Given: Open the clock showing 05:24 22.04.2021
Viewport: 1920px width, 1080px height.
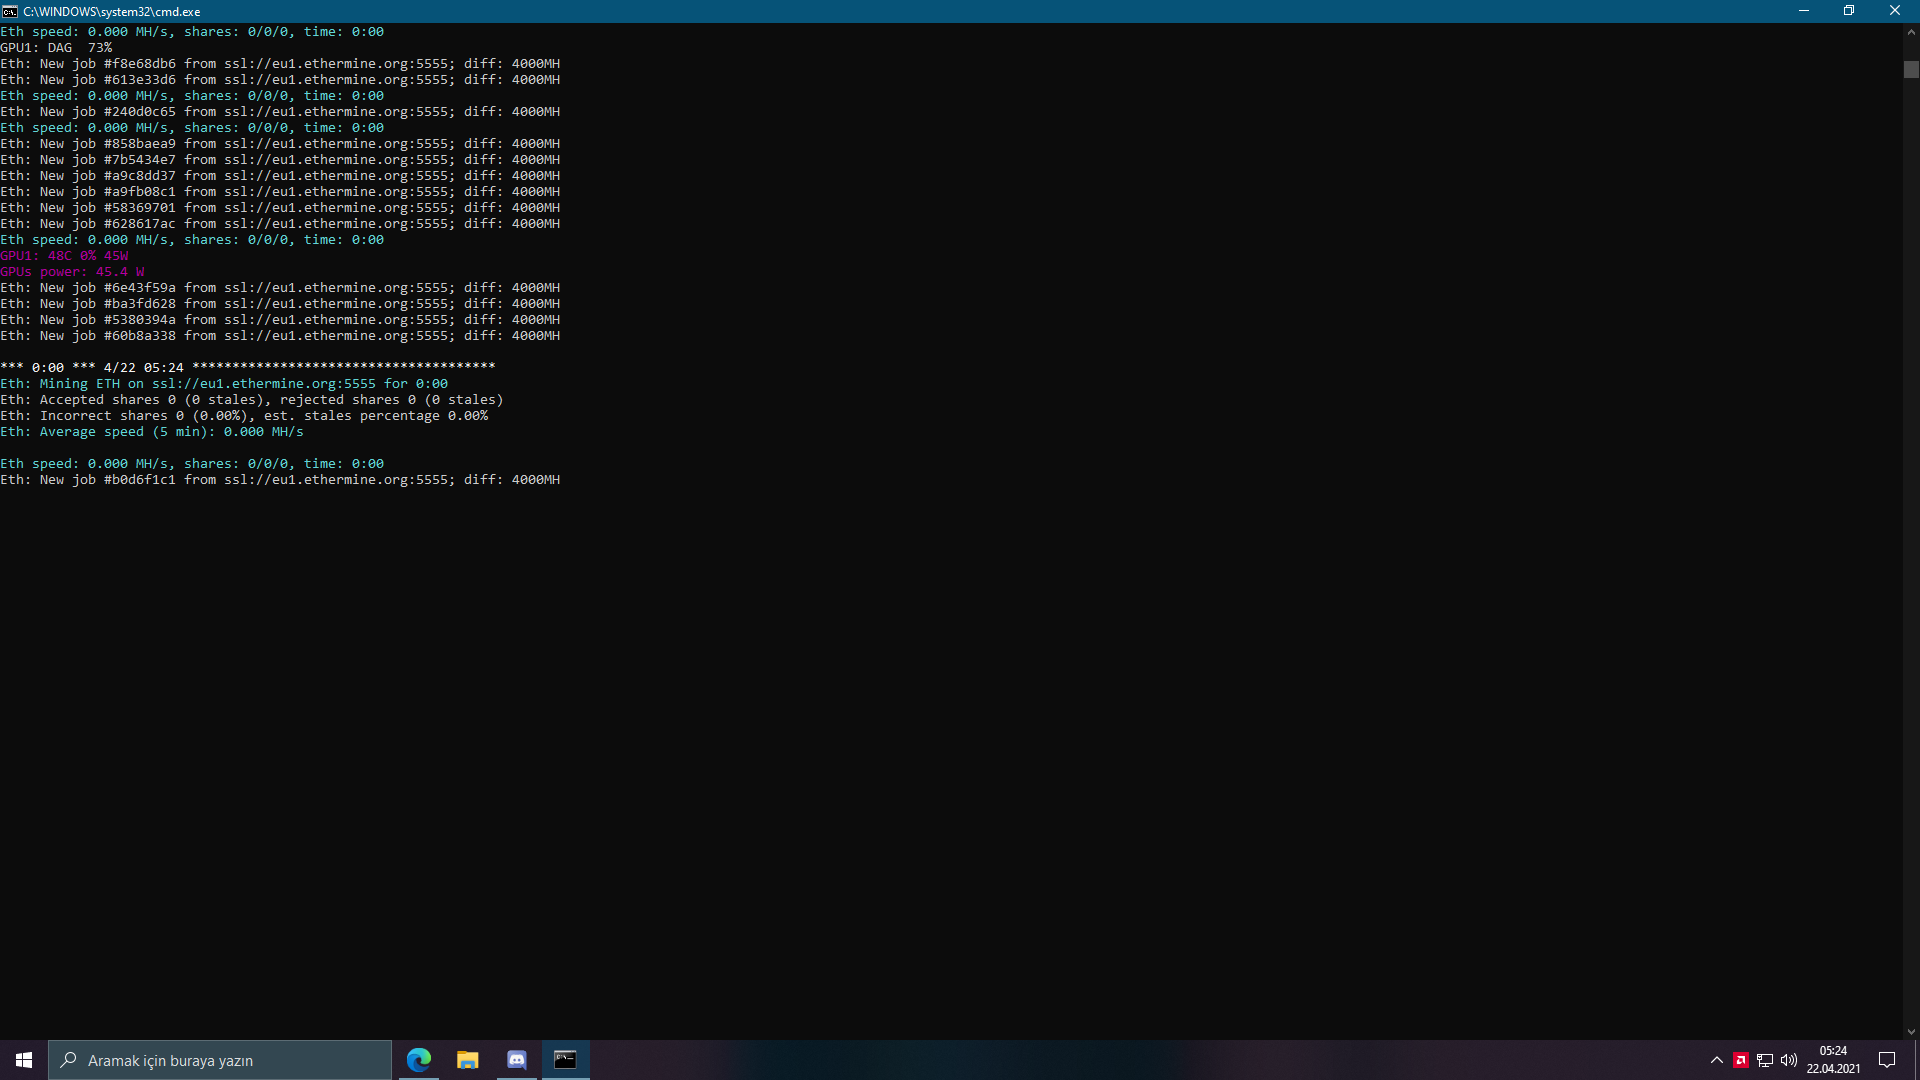Looking at the screenshot, I should [1833, 1060].
